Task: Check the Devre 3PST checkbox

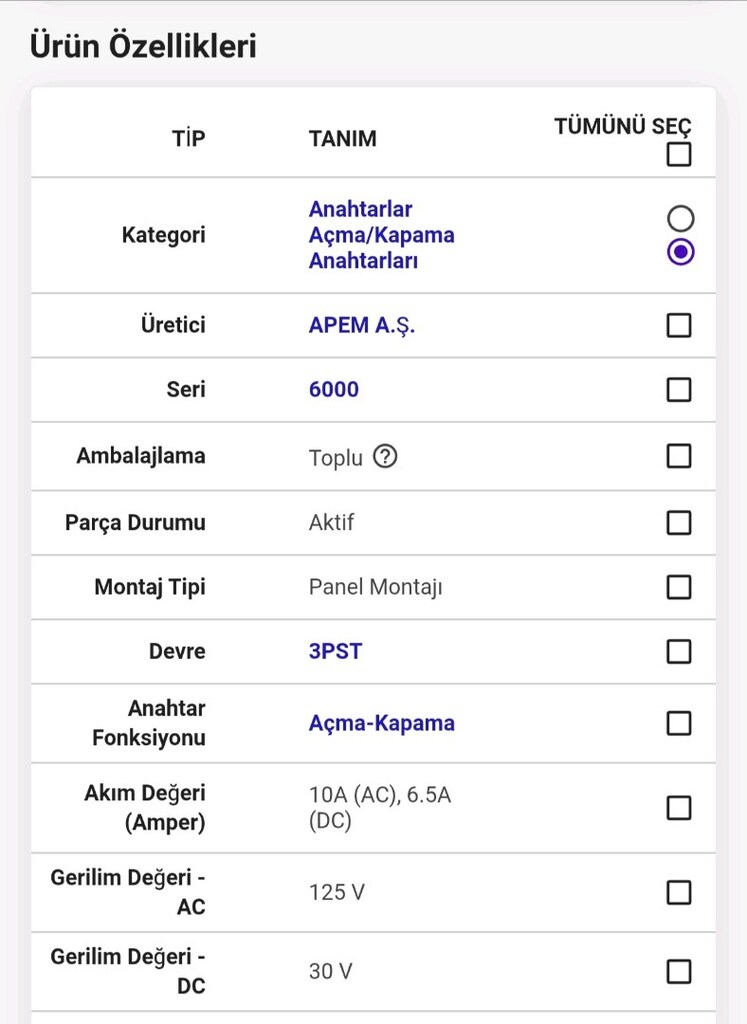Action: 679,651
